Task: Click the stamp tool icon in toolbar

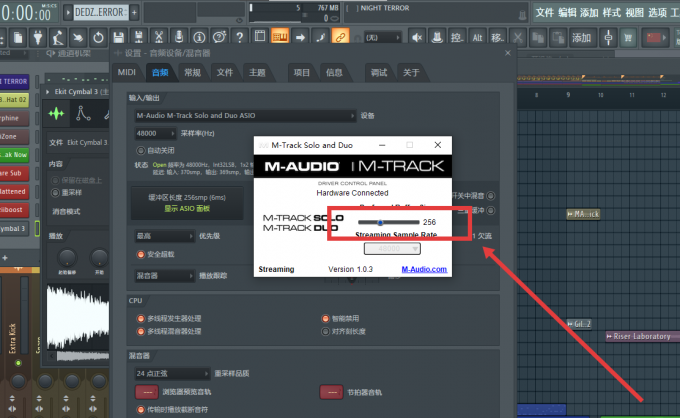Action: coord(437,37)
